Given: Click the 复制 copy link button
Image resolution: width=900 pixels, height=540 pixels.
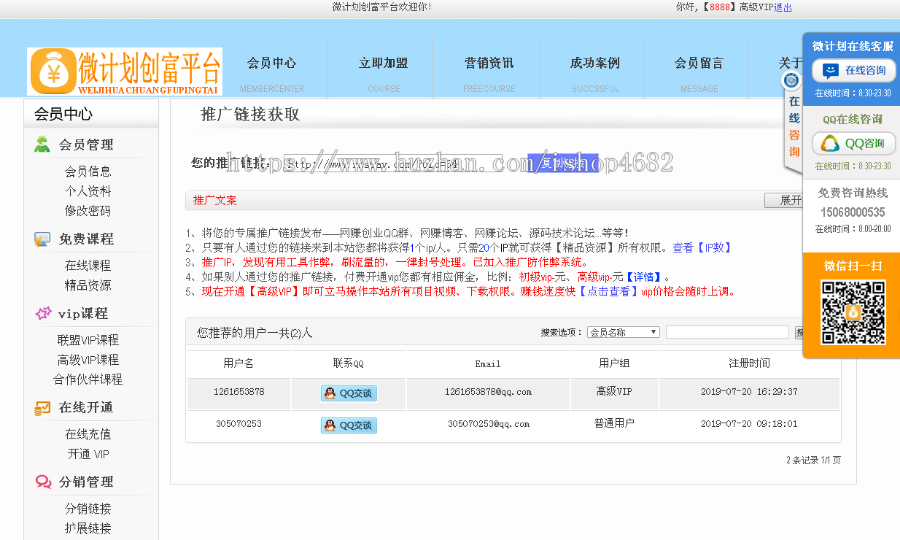Looking at the screenshot, I should tap(562, 164).
